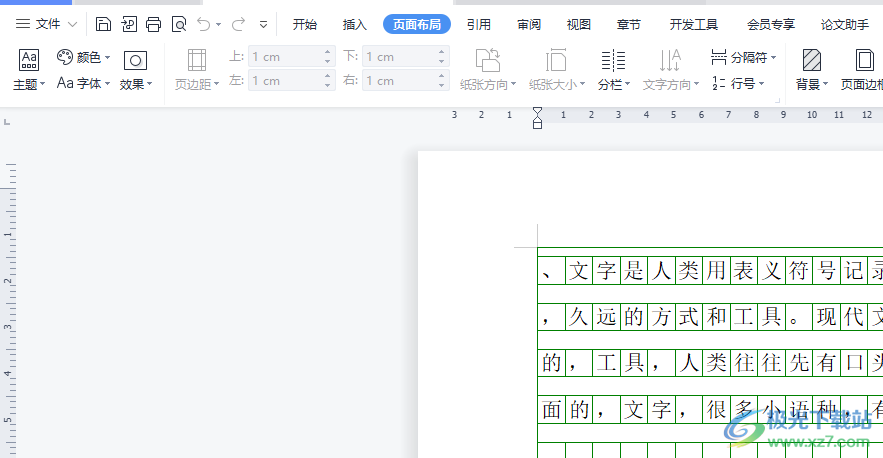883x458 pixels.
Task: Click the Save icon in quick toolbar
Action: point(103,24)
